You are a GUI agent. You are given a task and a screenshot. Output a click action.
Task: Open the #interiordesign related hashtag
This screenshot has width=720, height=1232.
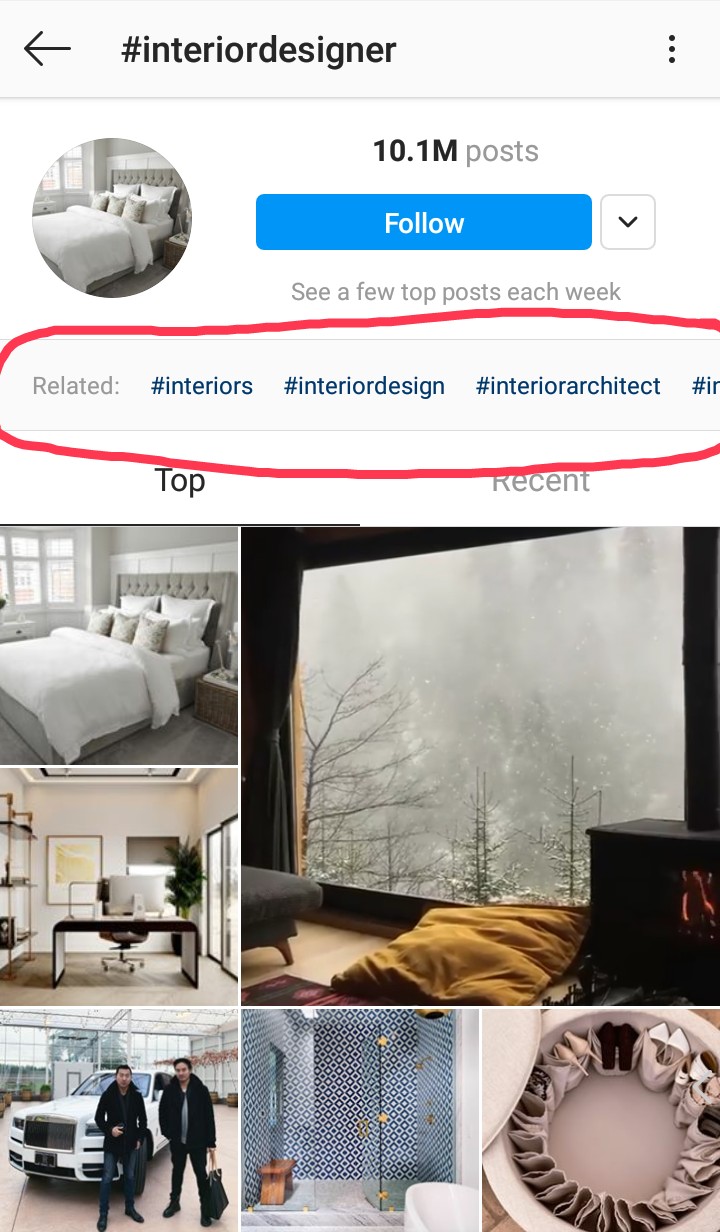[x=364, y=386]
